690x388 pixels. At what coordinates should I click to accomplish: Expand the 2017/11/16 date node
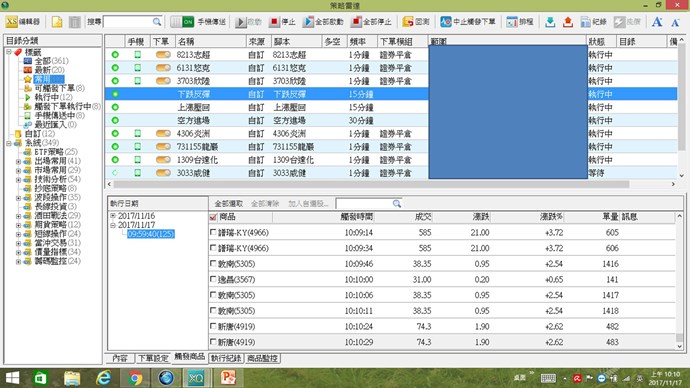tap(113, 216)
